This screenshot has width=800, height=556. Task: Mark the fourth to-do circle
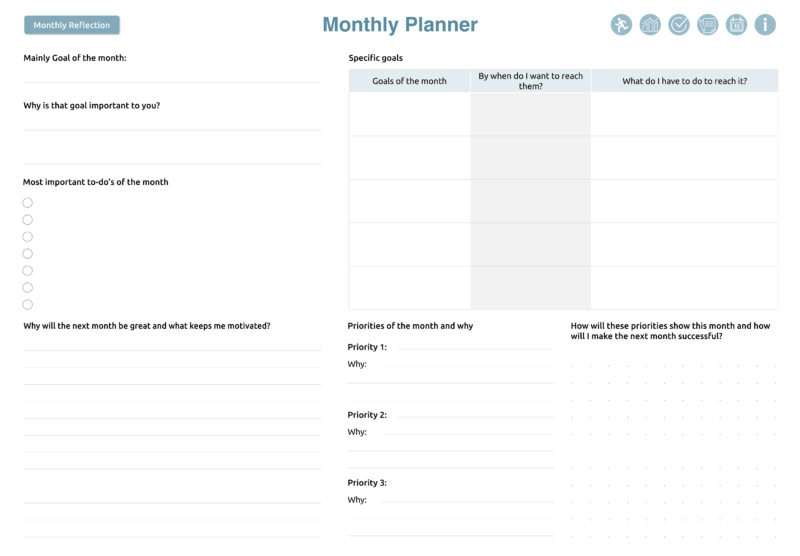28,254
